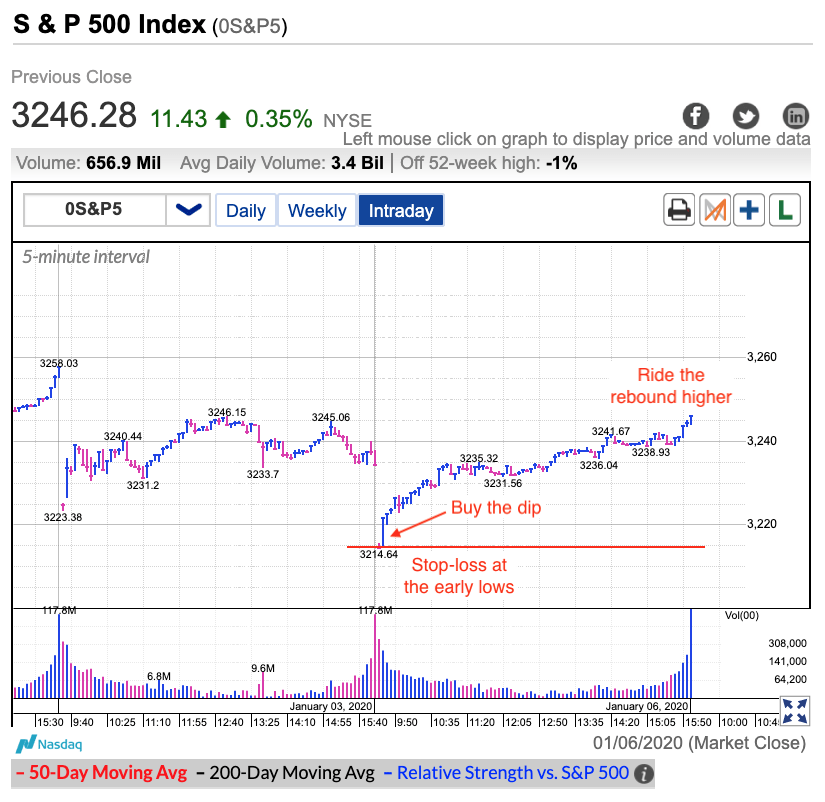
Task: Click the Vol(00) volume axis label
Action: [x=742, y=615]
